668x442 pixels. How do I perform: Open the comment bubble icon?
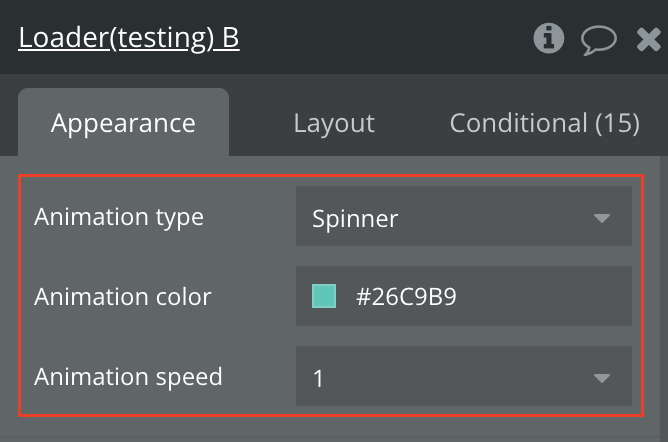tap(599, 39)
